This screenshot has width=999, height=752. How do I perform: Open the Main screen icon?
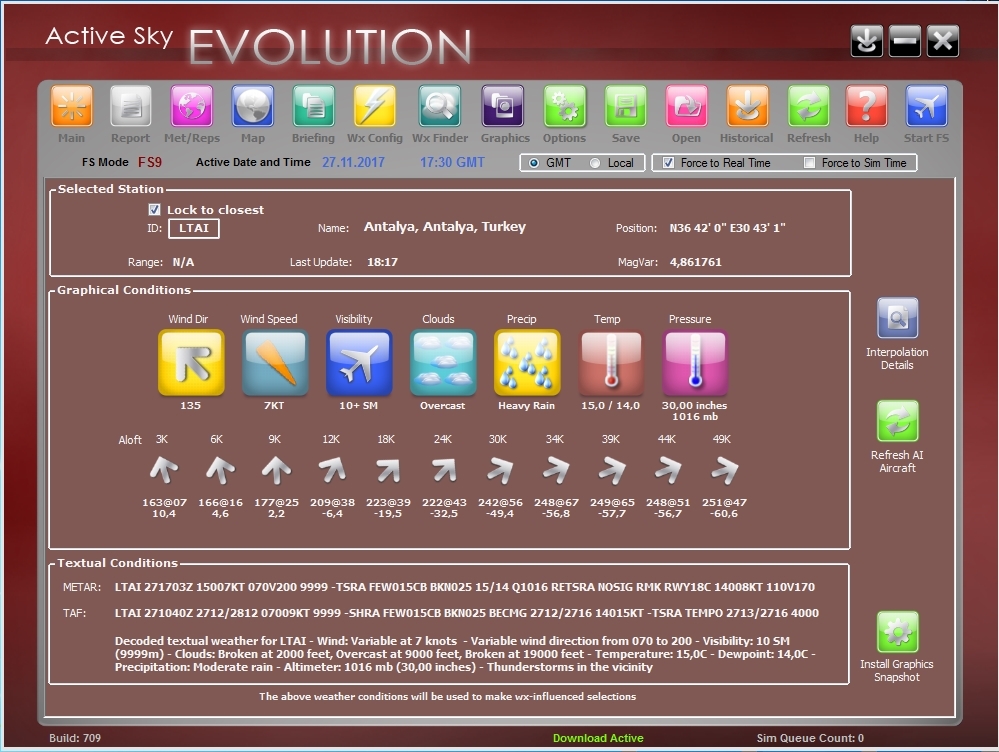coord(71,106)
